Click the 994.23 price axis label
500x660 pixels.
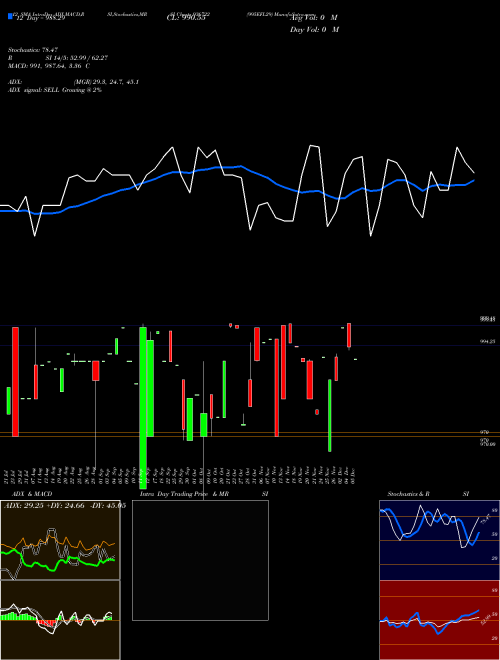(487, 342)
